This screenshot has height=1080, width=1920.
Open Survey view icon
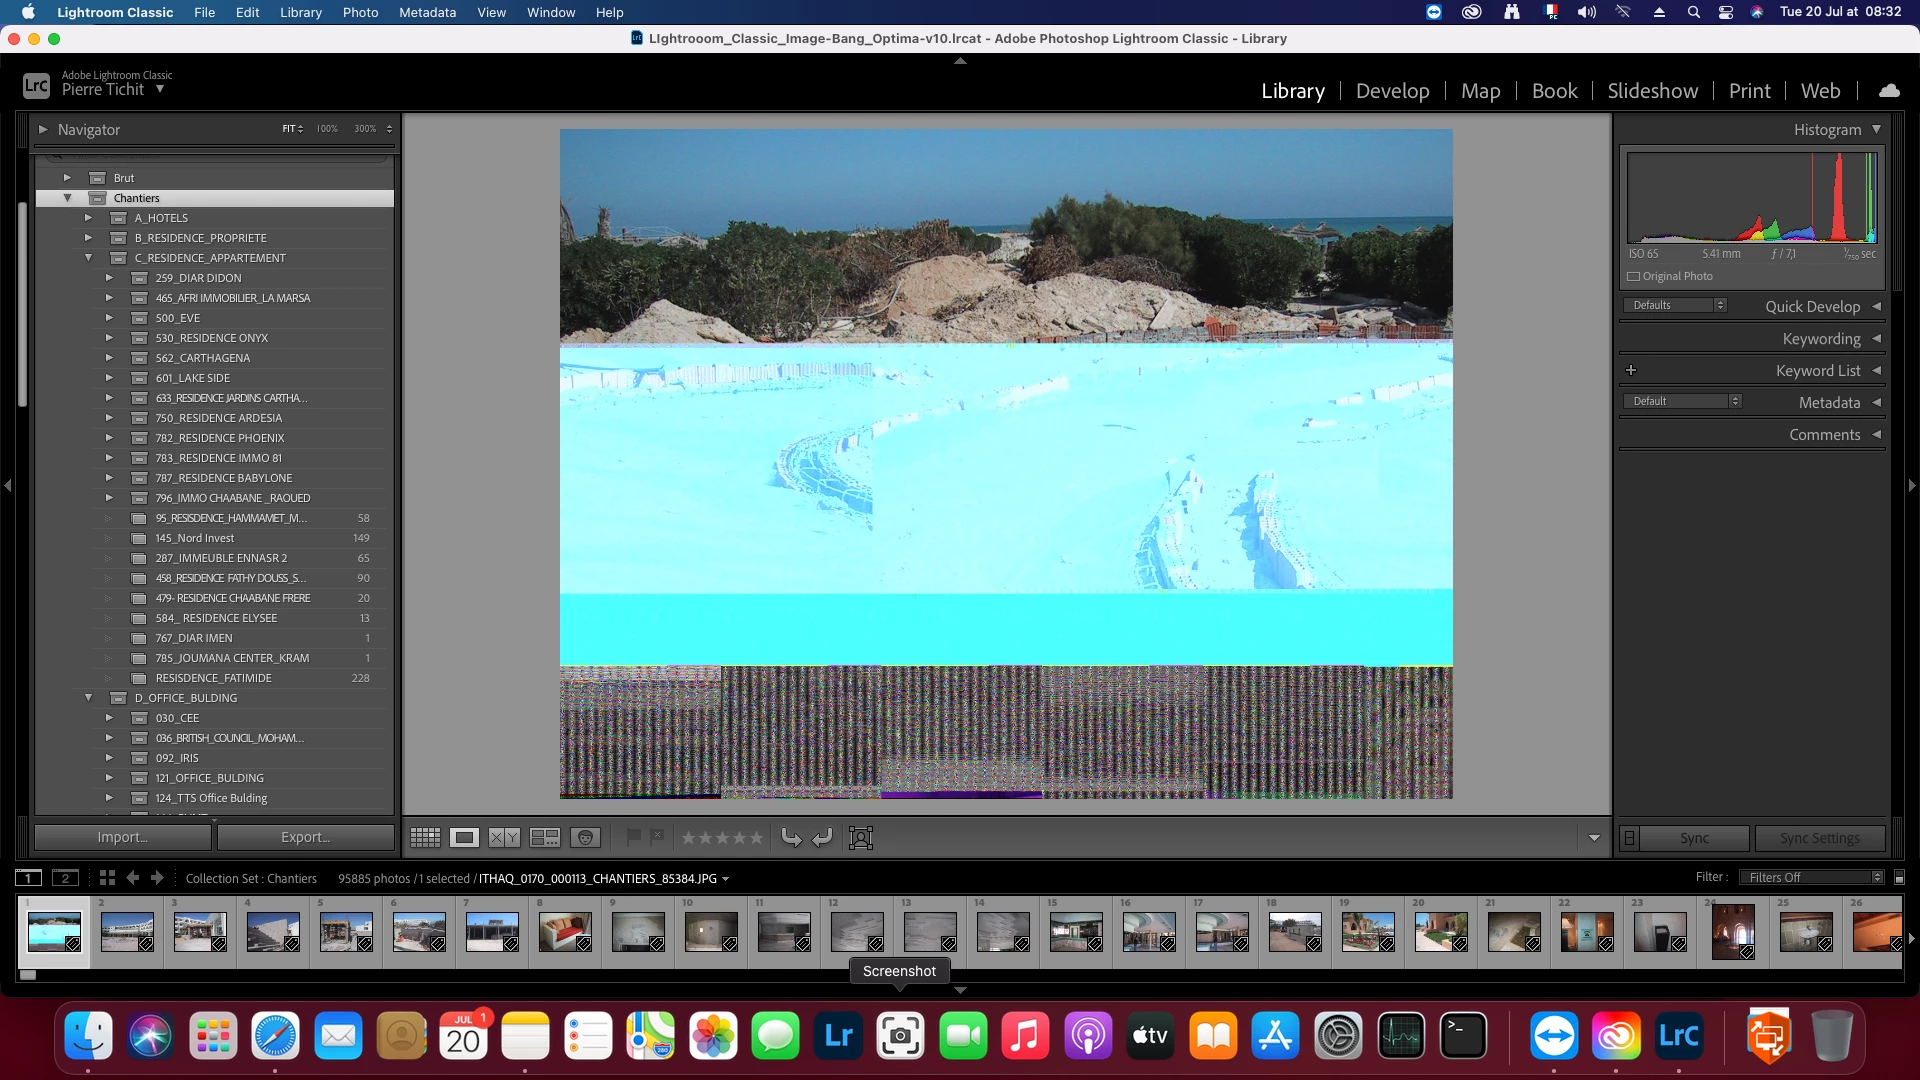tap(545, 838)
